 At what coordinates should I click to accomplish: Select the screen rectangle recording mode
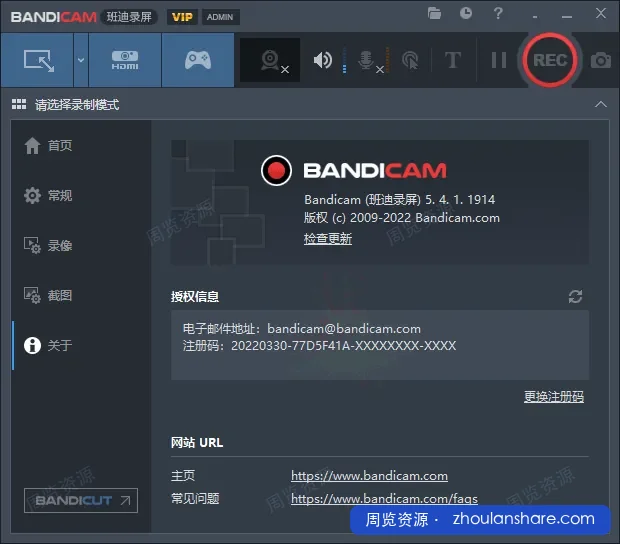[x=37, y=60]
